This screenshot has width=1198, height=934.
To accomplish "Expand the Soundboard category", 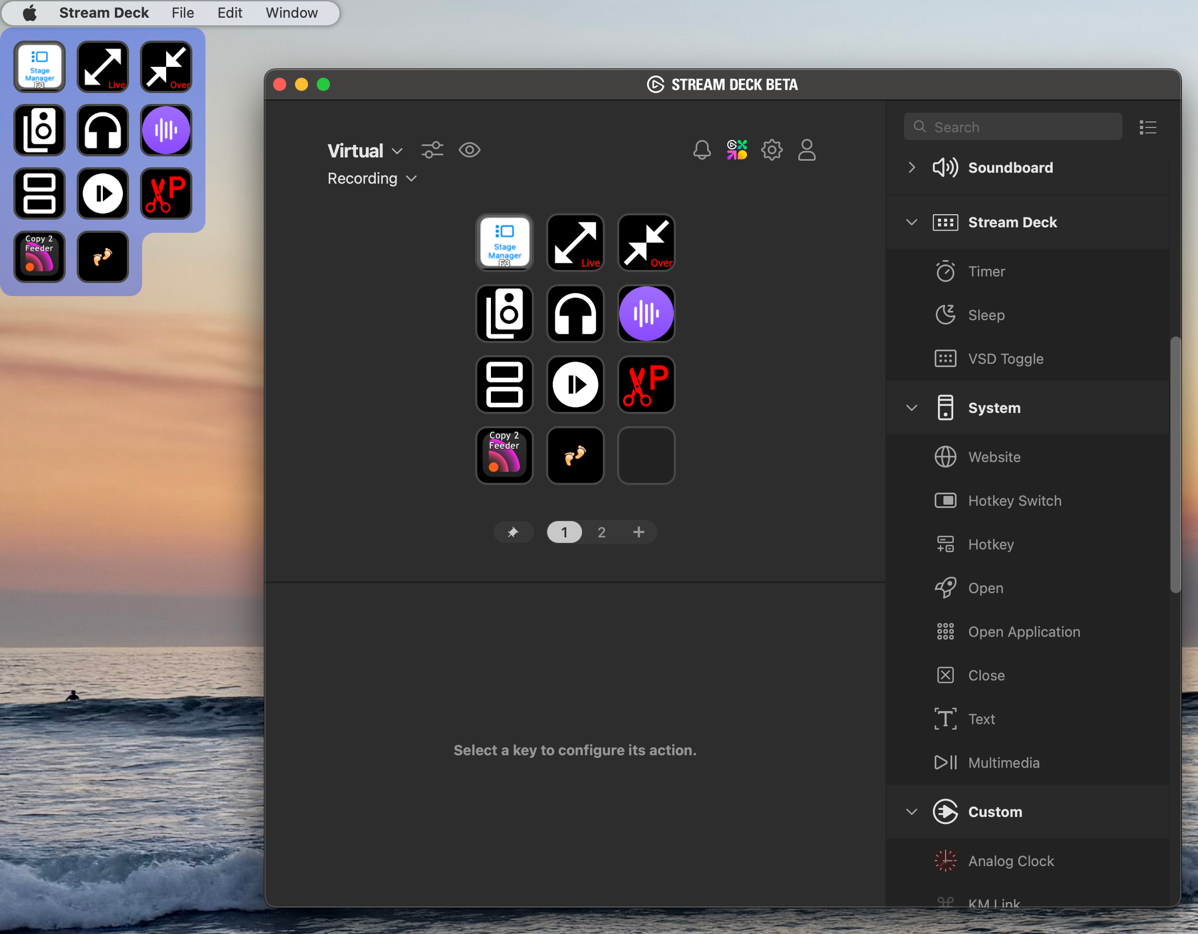I will 911,167.
